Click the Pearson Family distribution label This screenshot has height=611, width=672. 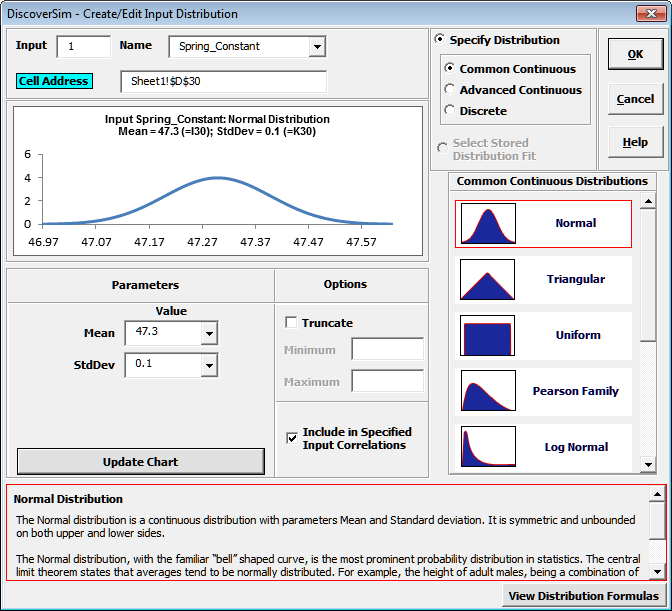pos(576,391)
